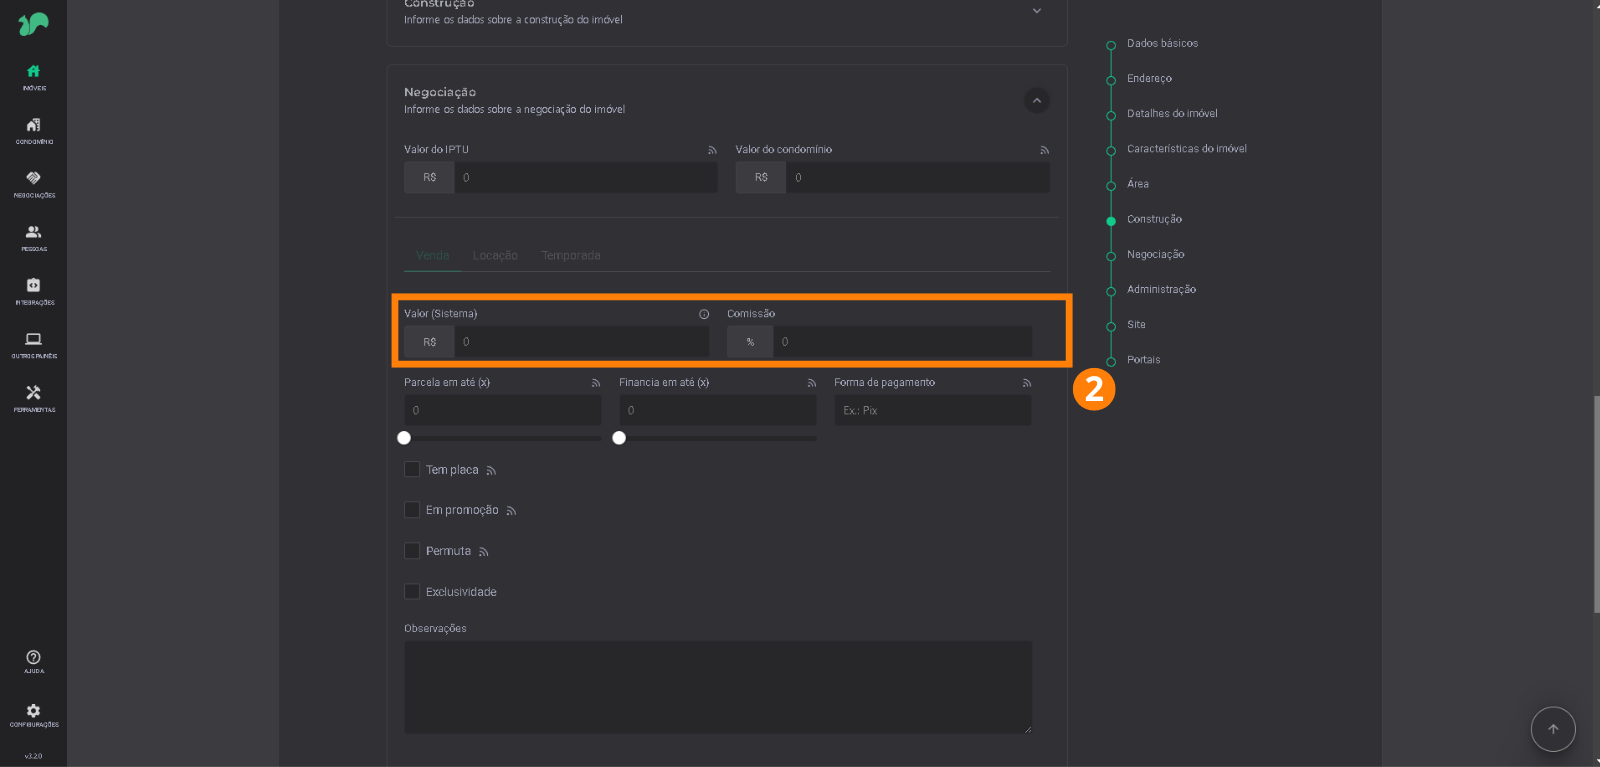The image size is (1600, 767).
Task: Click the app logo in top-left
Action: tap(33, 24)
